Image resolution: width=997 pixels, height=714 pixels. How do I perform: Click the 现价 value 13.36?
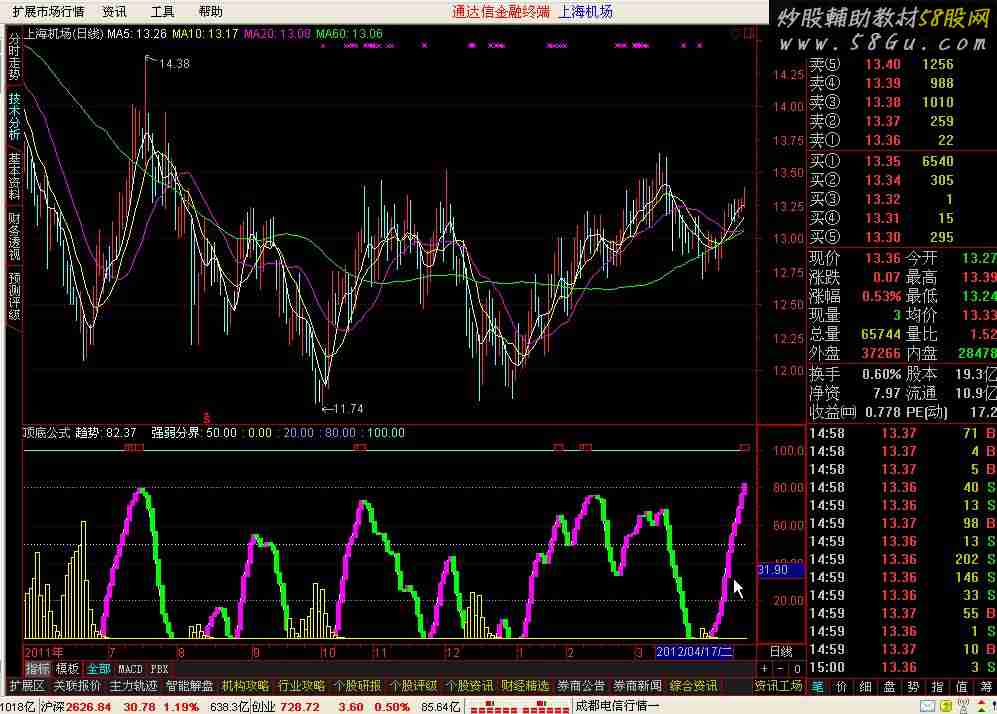coord(883,258)
